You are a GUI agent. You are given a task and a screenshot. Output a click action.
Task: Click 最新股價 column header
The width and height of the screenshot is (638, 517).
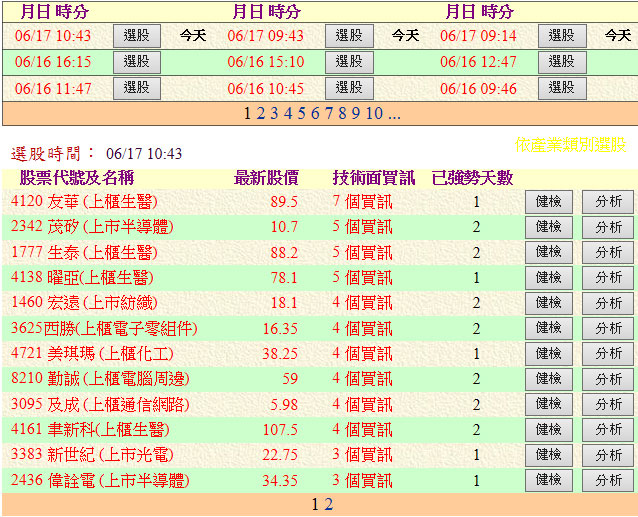(267, 178)
